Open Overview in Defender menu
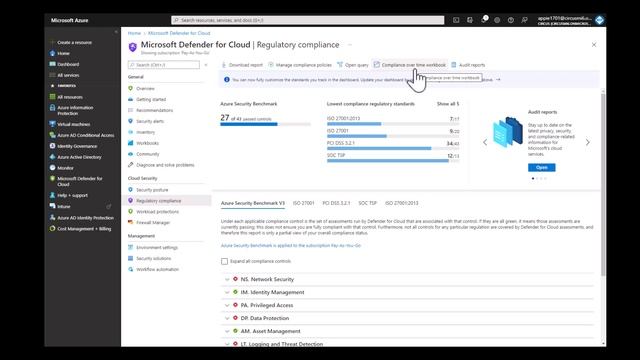 coord(145,89)
